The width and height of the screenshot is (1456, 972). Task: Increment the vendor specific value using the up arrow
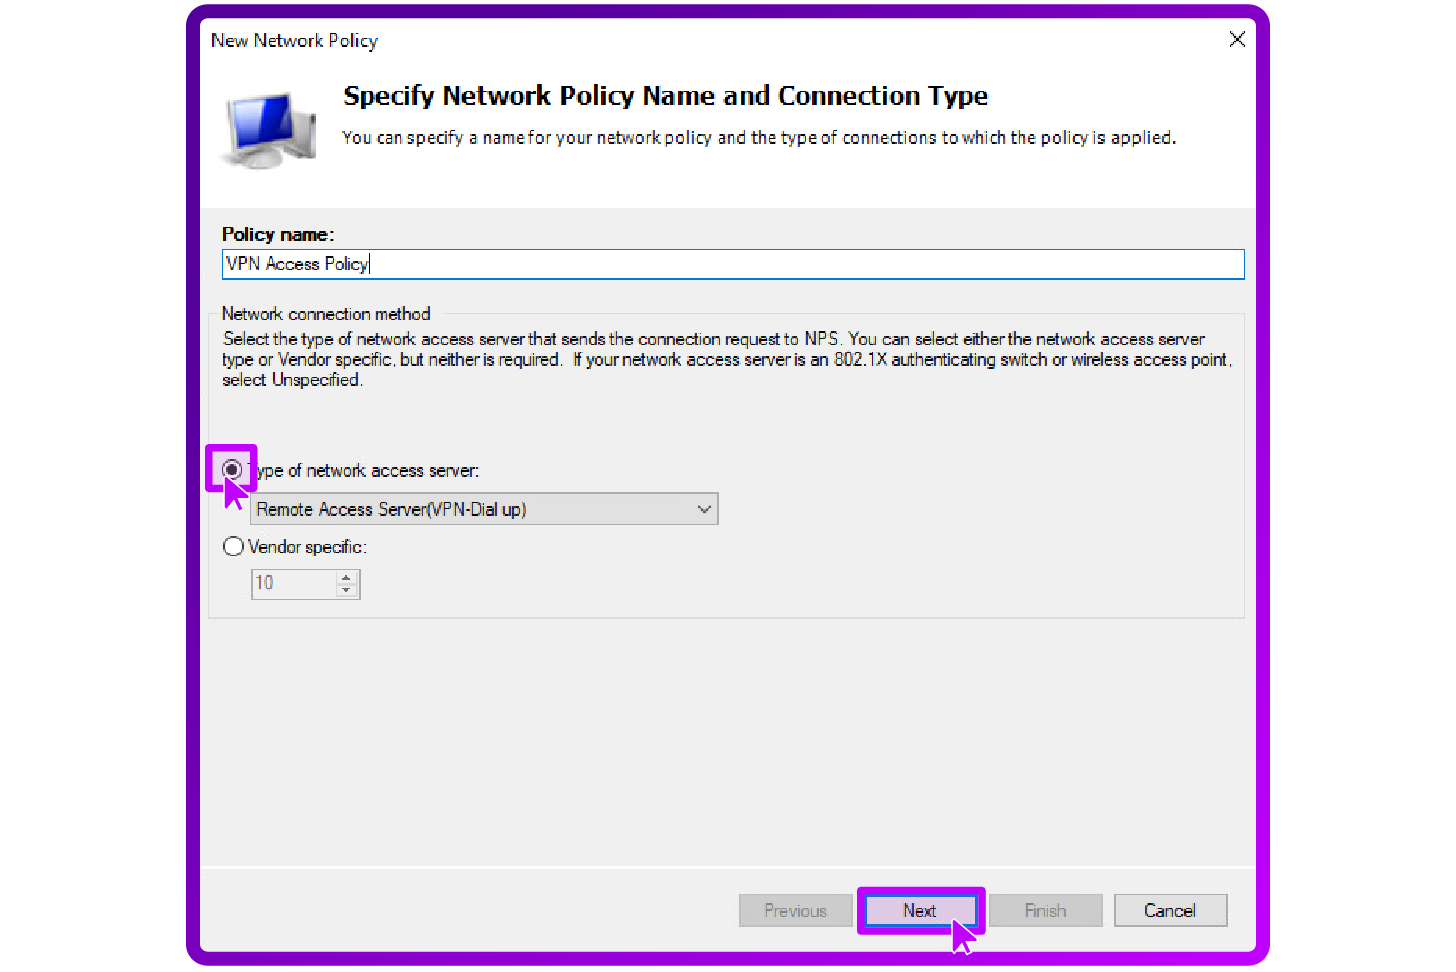coord(347,576)
